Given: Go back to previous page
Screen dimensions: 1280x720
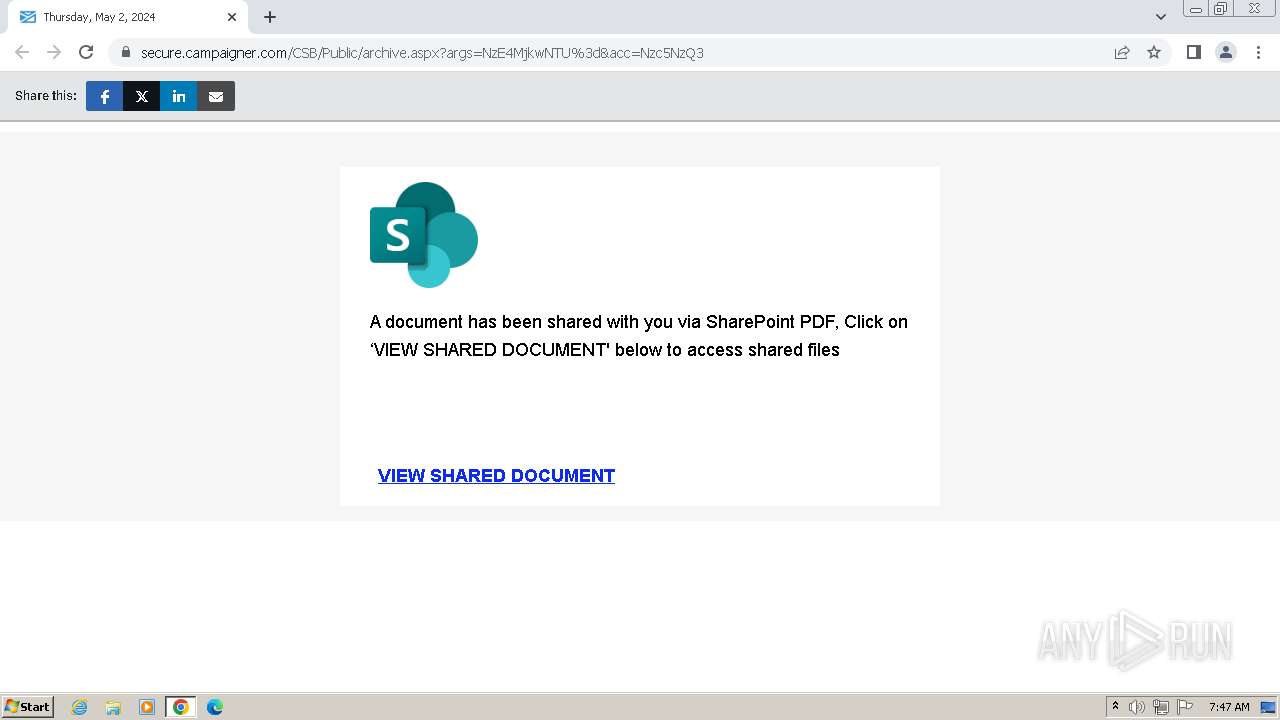Looking at the screenshot, I should tap(22, 52).
